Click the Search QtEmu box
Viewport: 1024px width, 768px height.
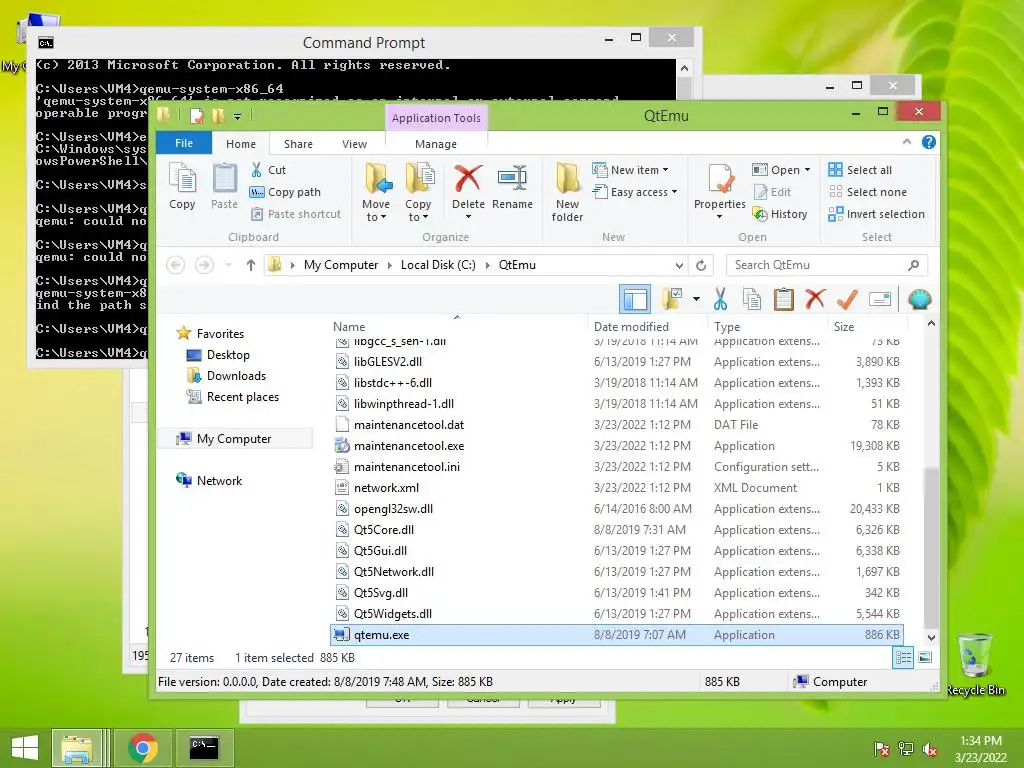[x=827, y=265]
